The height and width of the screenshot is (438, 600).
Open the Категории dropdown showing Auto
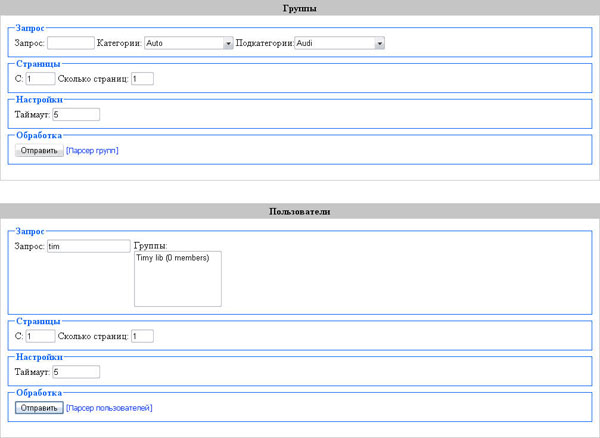click(x=189, y=43)
